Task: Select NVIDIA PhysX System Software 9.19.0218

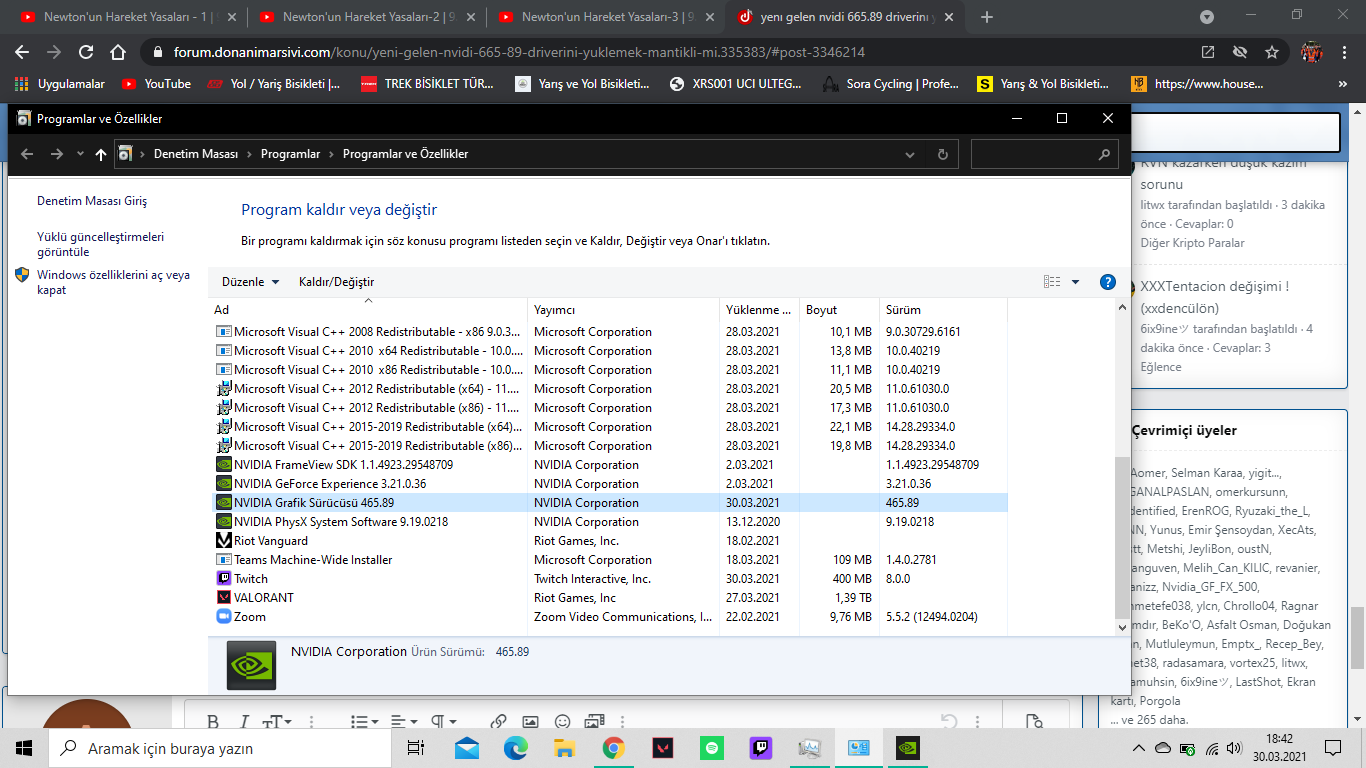Action: pyautogui.click(x=611, y=522)
